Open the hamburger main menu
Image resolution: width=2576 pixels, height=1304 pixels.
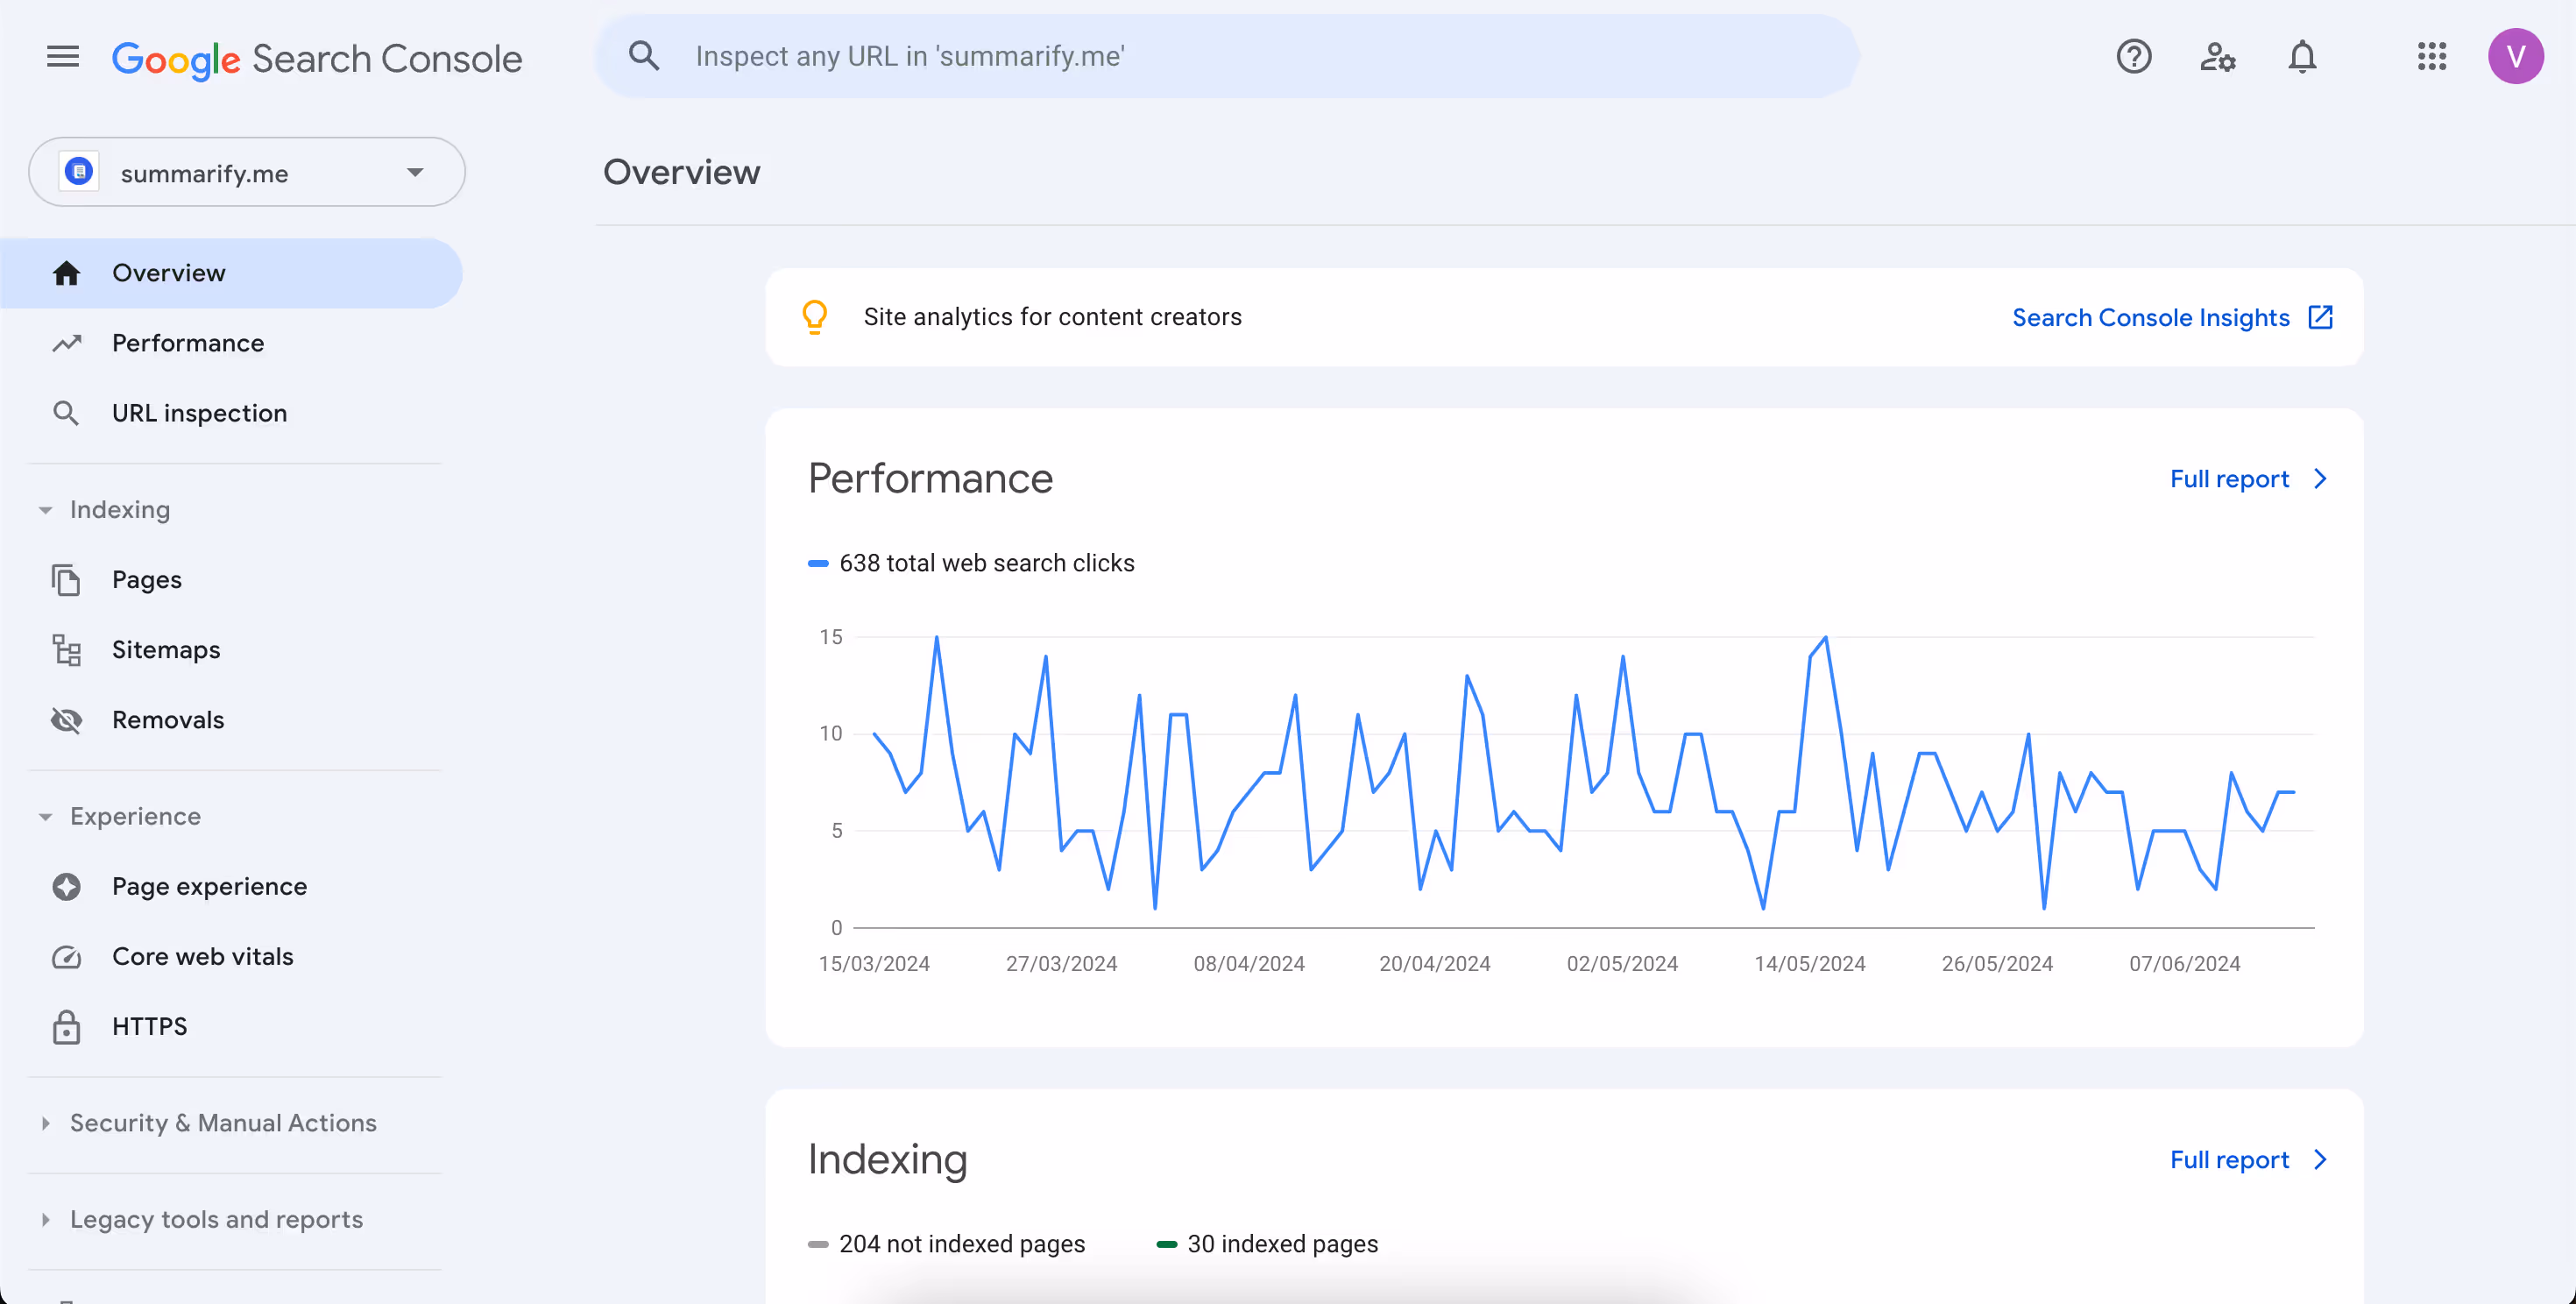tap(63, 57)
